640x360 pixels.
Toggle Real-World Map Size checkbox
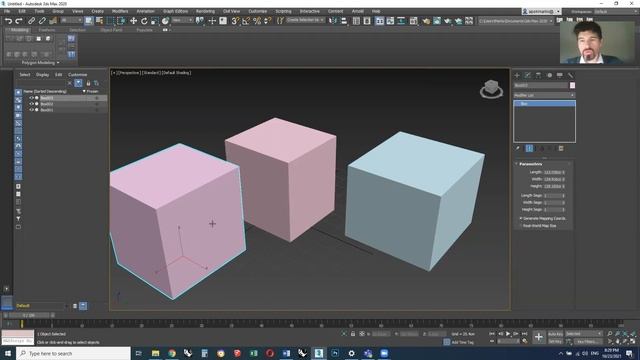(x=521, y=225)
